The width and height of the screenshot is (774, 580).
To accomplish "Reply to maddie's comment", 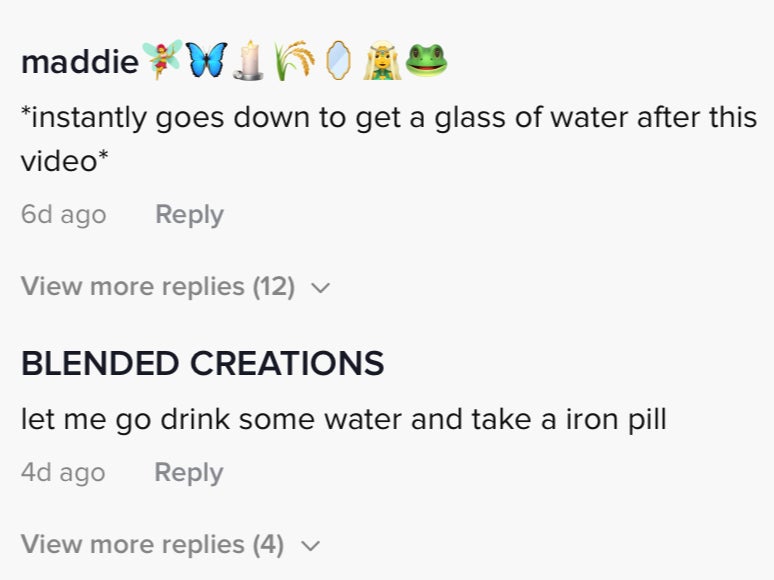I will click(x=190, y=215).
